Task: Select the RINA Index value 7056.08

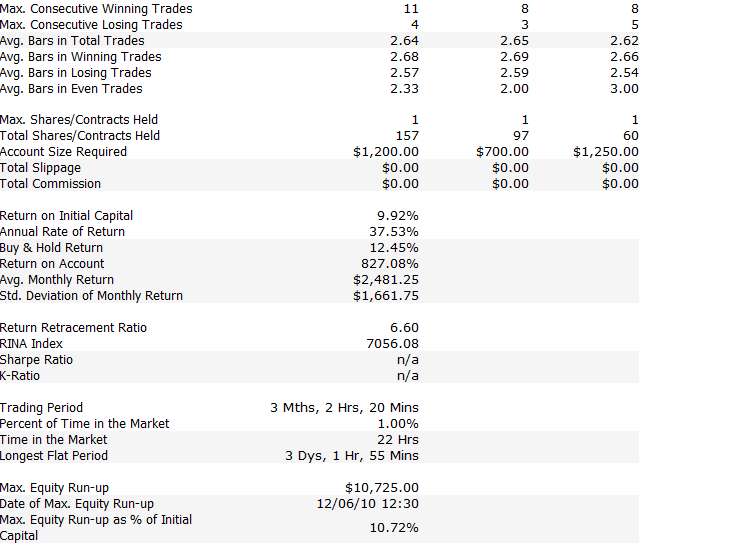Action: pos(392,343)
